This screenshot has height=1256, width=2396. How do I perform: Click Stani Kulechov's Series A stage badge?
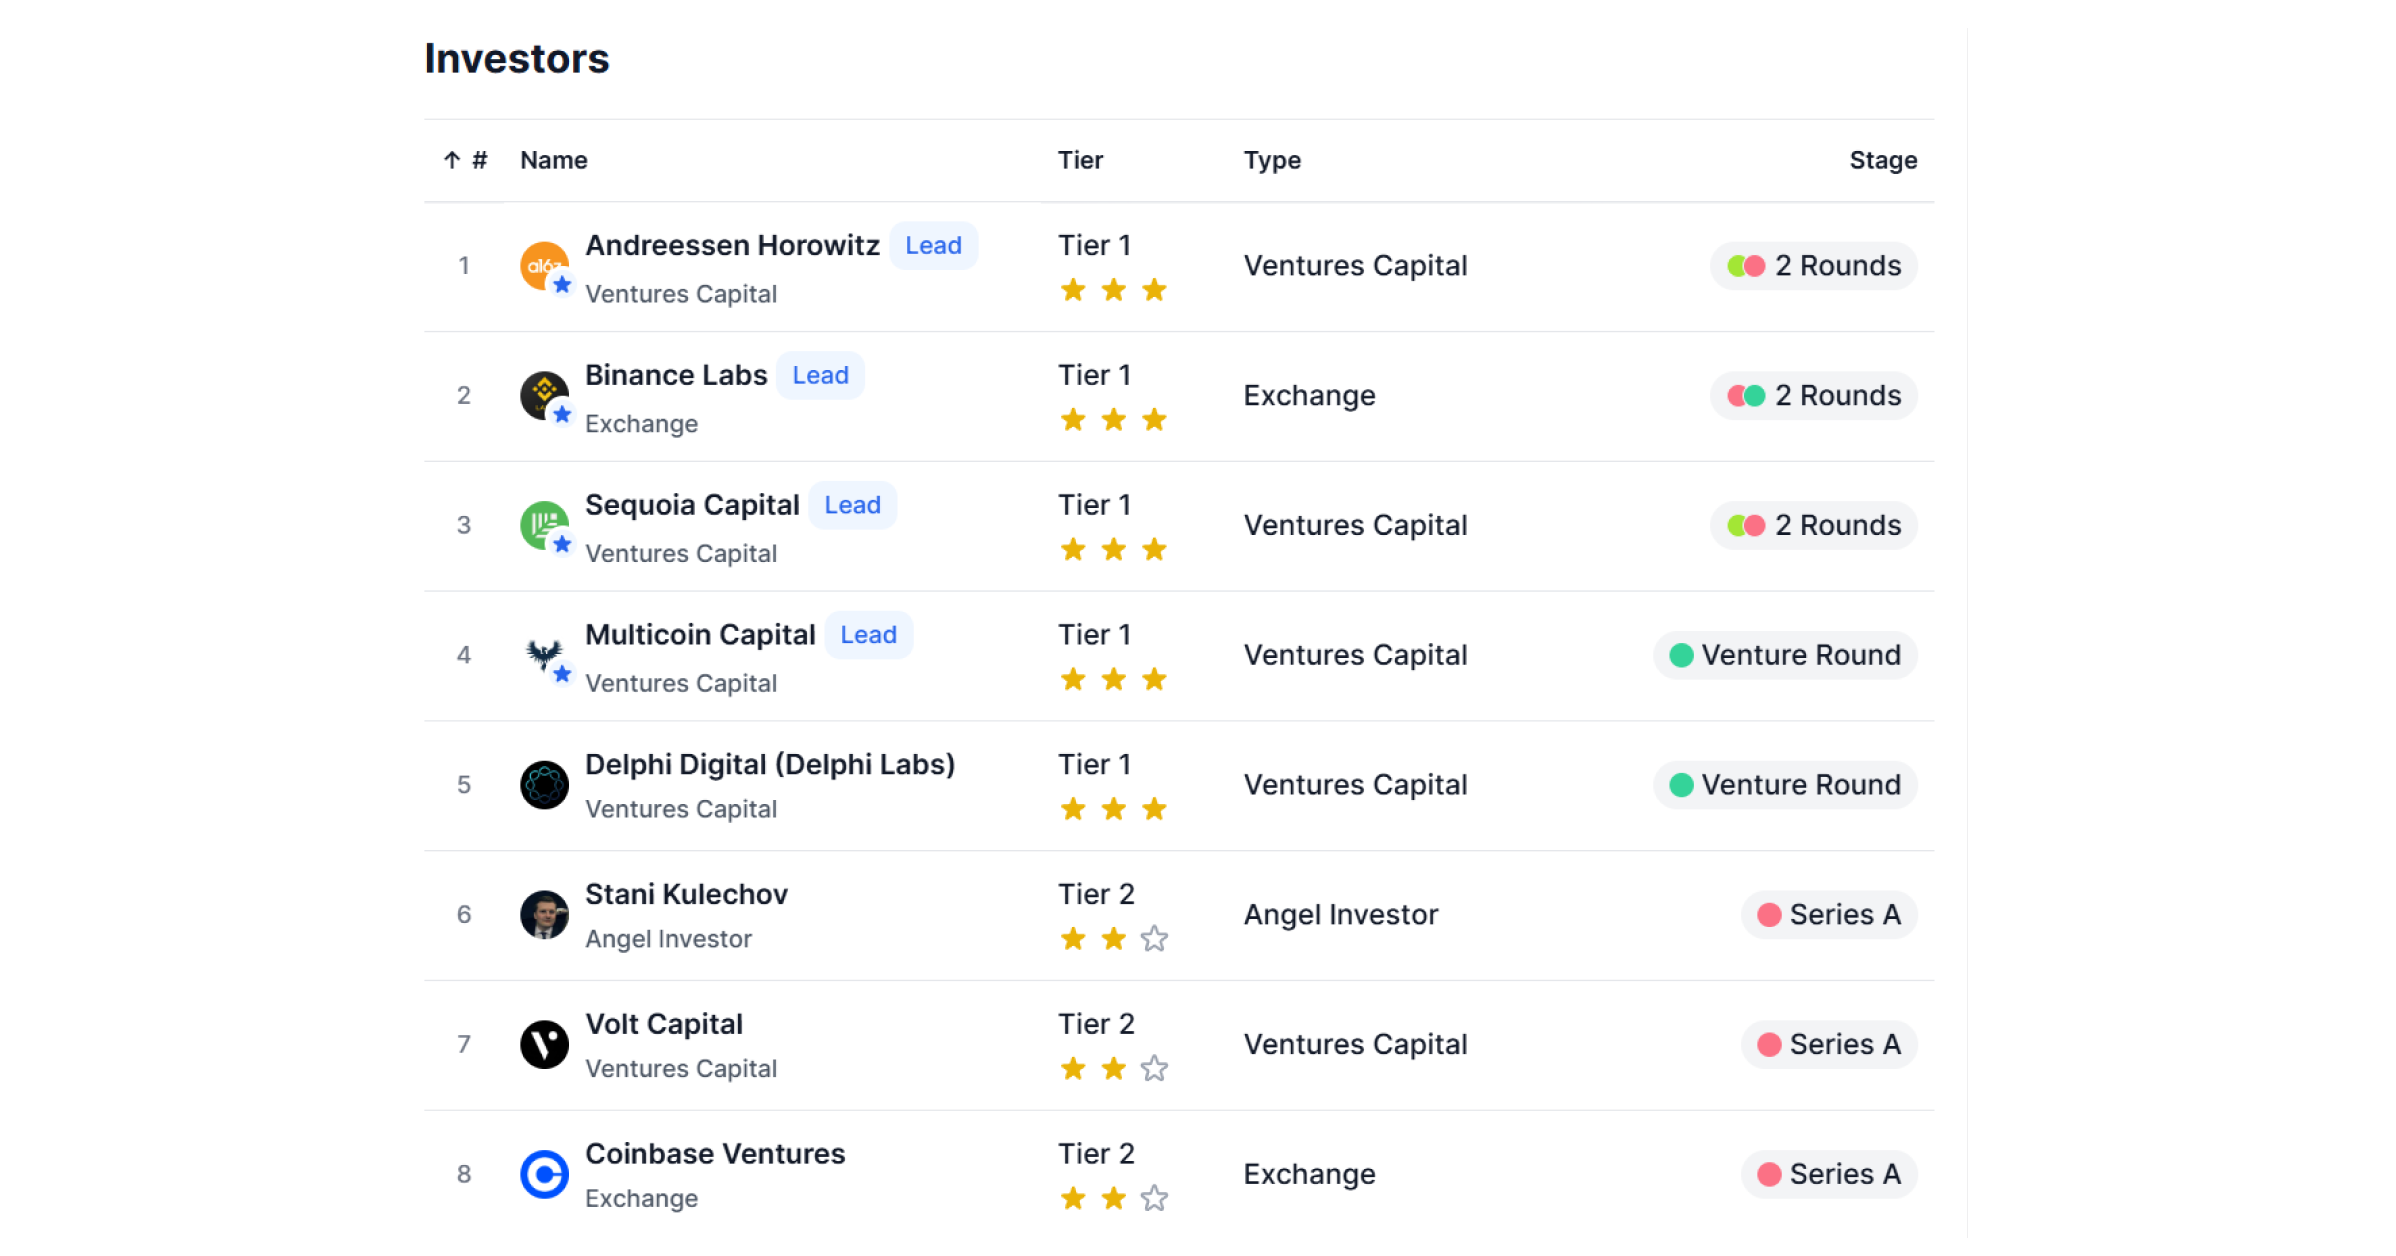click(x=1828, y=914)
